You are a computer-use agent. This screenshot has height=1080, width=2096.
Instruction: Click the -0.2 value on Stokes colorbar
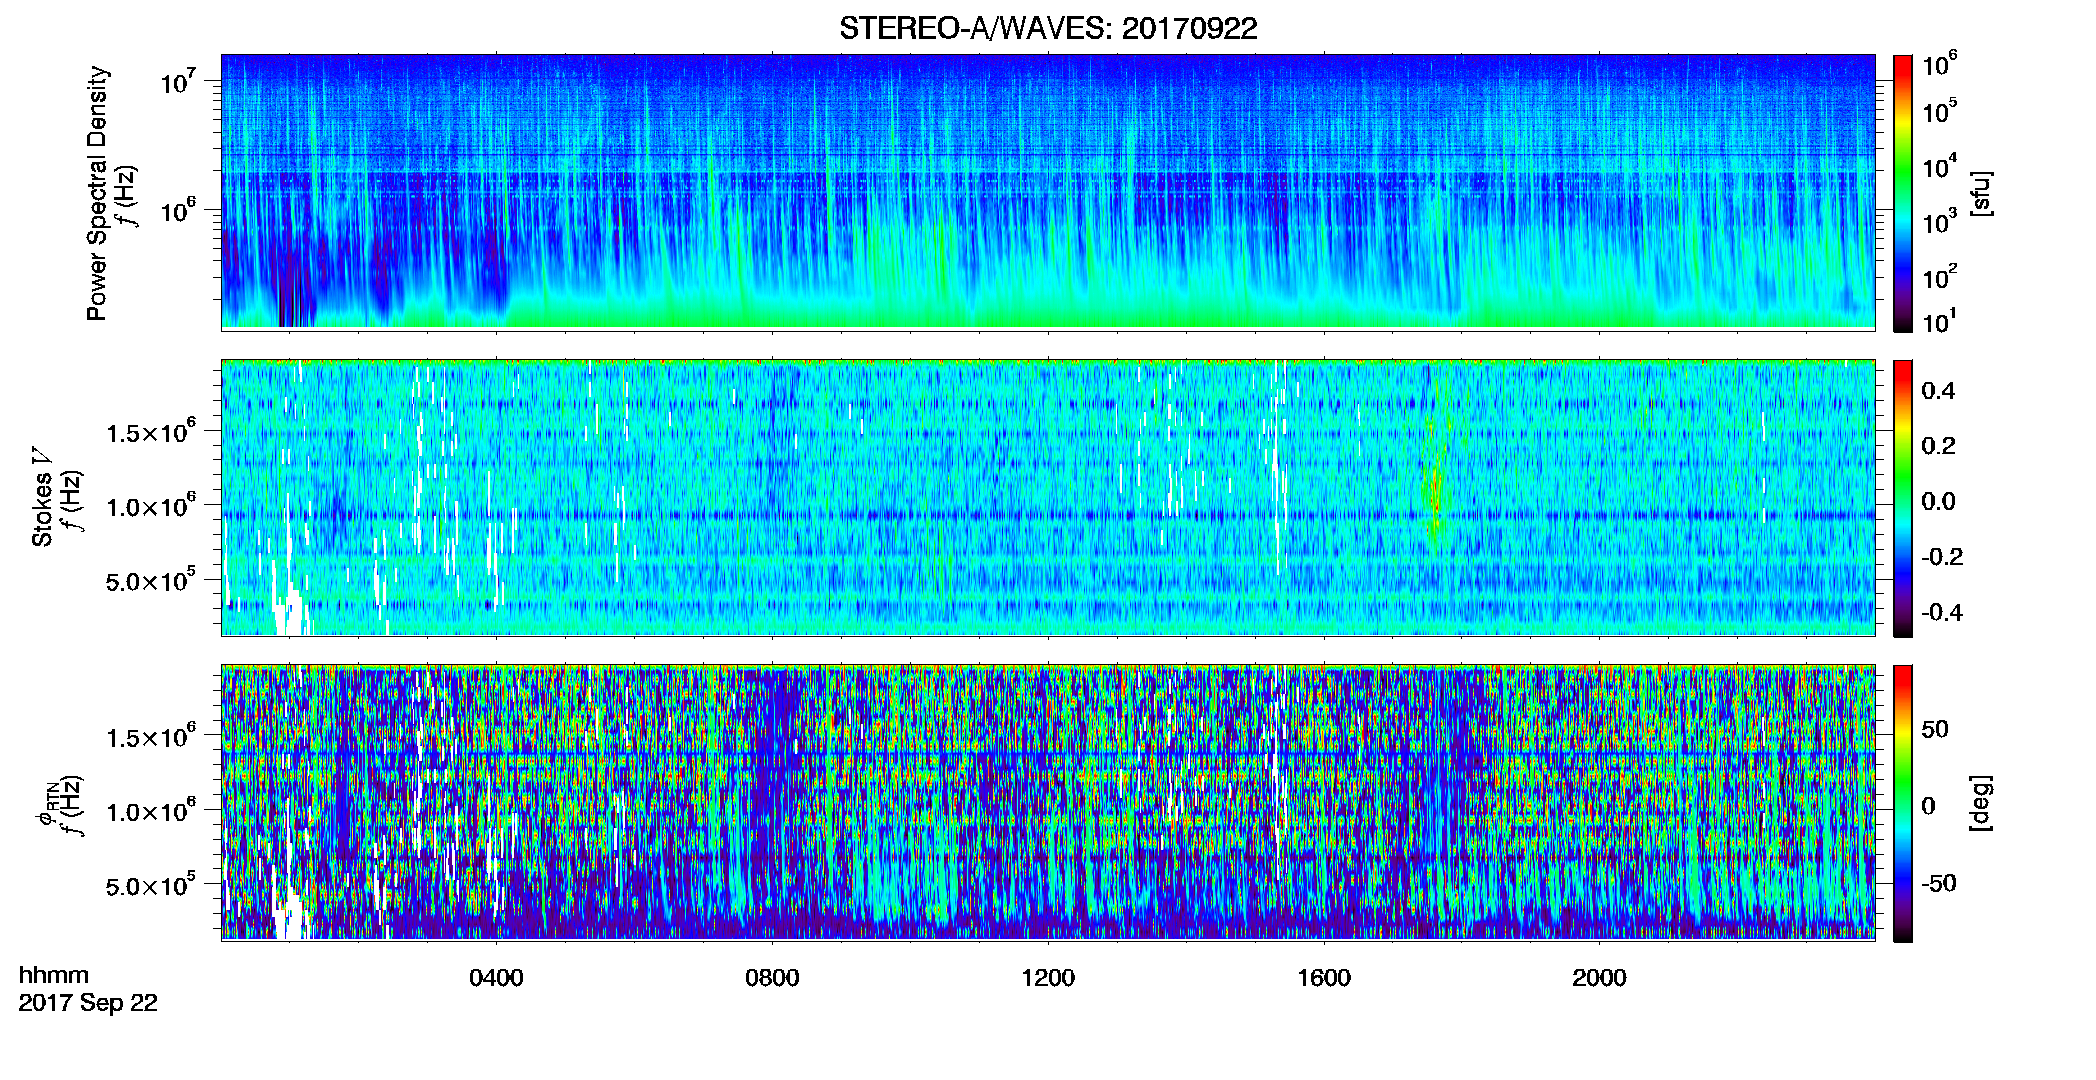[1942, 557]
